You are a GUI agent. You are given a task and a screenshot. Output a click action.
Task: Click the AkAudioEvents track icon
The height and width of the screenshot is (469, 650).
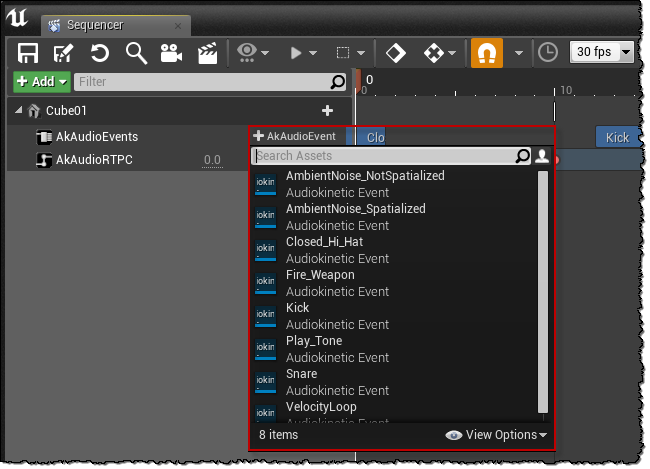pyautogui.click(x=44, y=137)
